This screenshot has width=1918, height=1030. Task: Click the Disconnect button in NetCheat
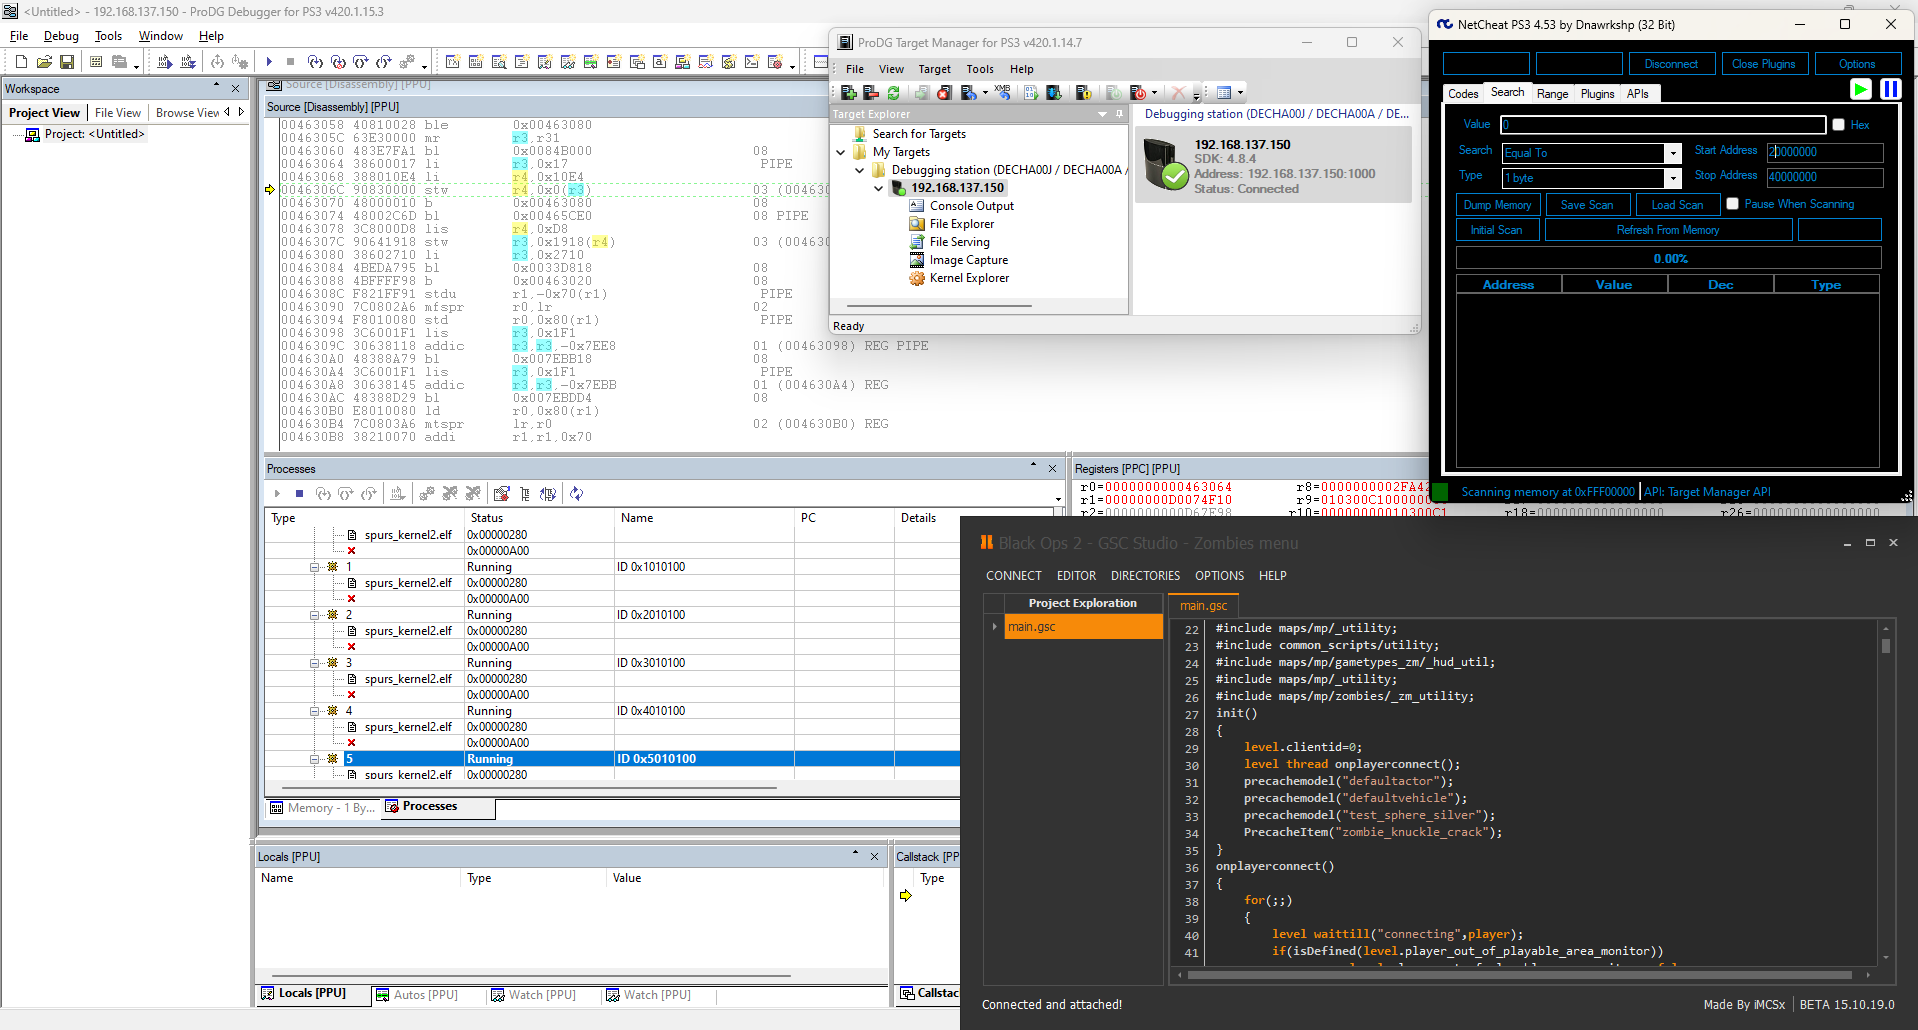1670,64
